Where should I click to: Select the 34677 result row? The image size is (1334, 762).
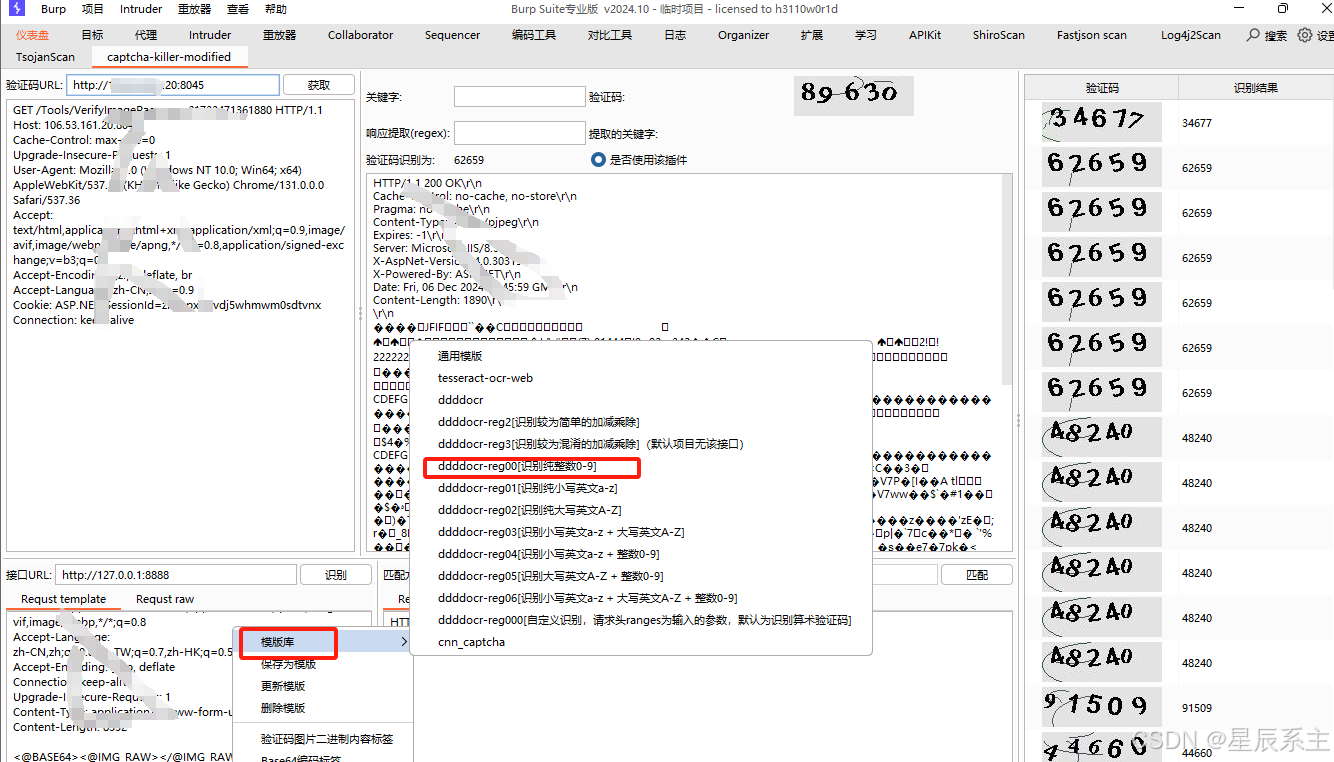coord(1178,123)
